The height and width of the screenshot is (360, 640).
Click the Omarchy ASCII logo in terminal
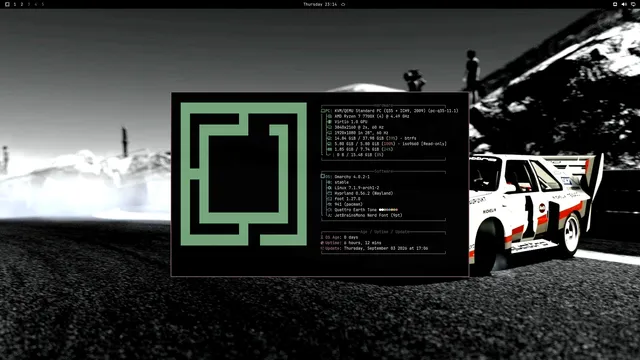[x=244, y=174]
